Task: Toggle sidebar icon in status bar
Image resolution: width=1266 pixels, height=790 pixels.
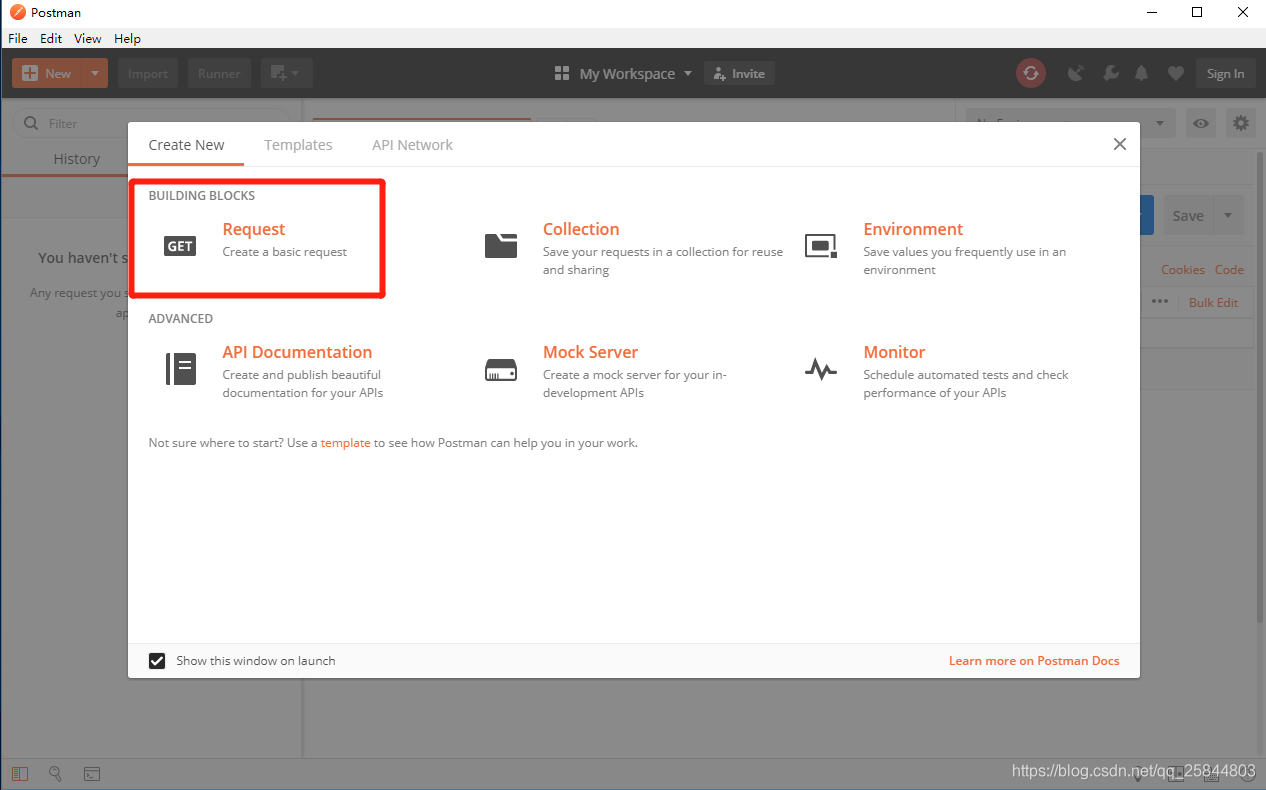Action: [20, 774]
